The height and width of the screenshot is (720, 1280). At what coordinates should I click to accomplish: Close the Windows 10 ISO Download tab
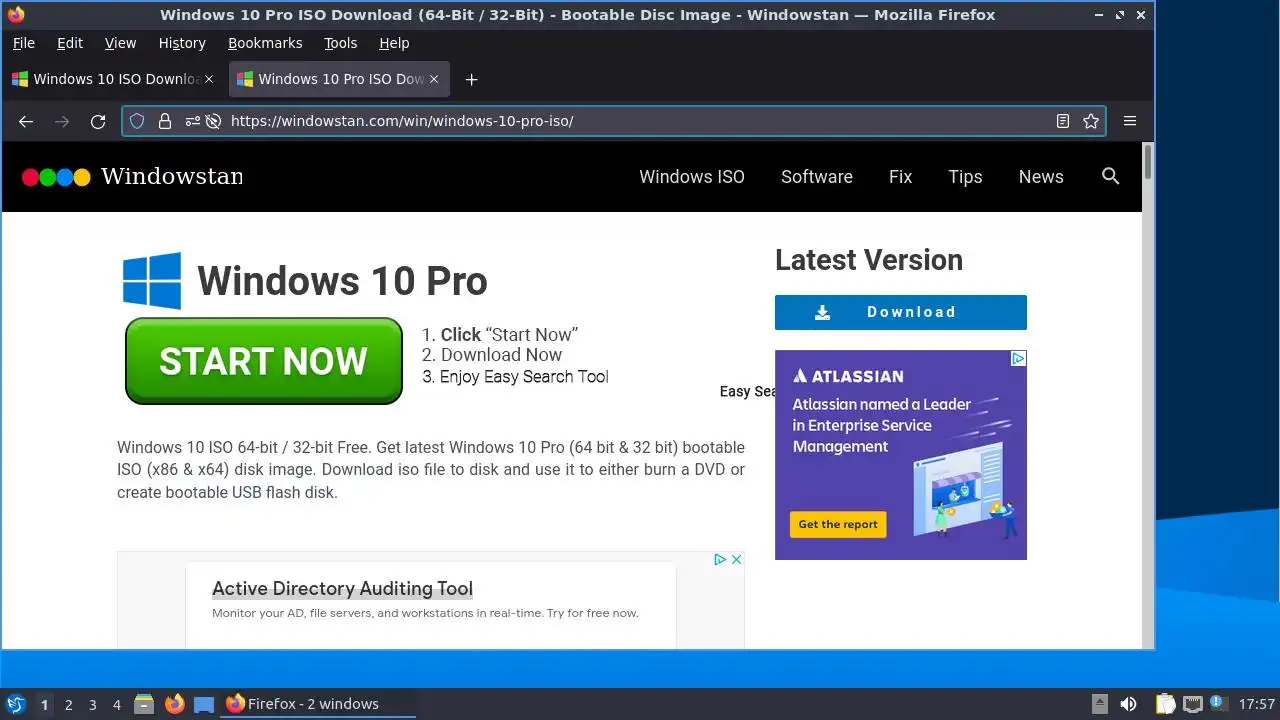(208, 79)
